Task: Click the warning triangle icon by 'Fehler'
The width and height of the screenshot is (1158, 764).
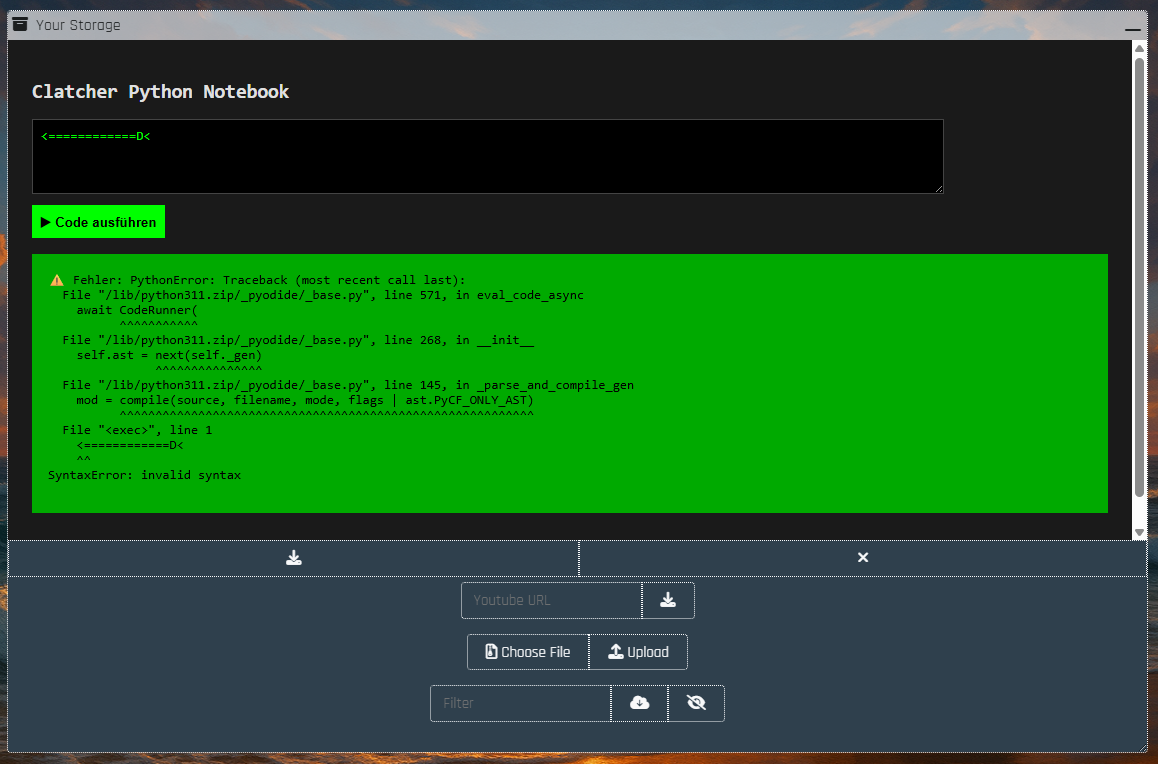Action: pyautogui.click(x=57, y=280)
